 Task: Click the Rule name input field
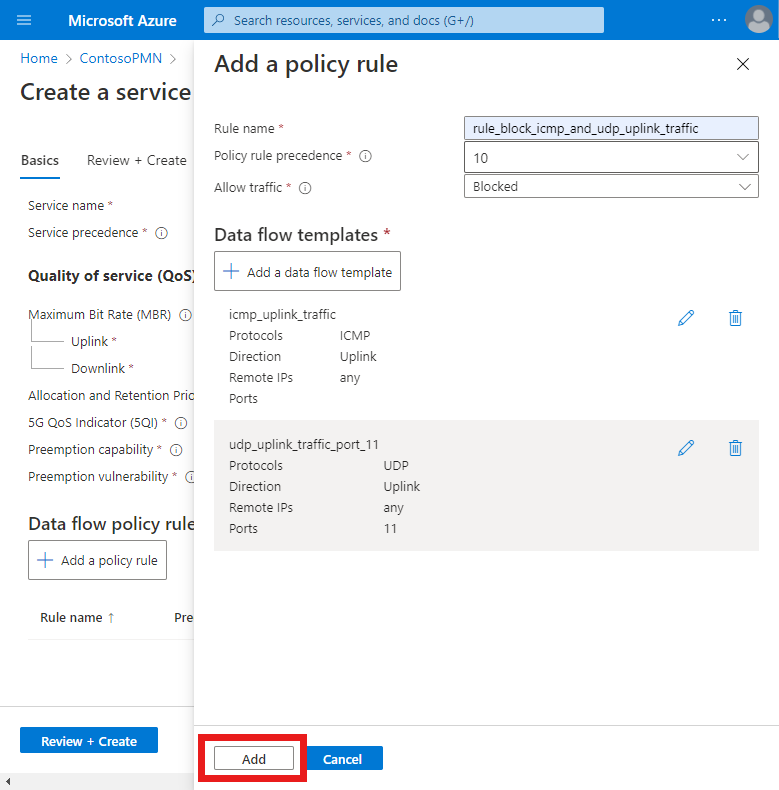click(x=611, y=128)
